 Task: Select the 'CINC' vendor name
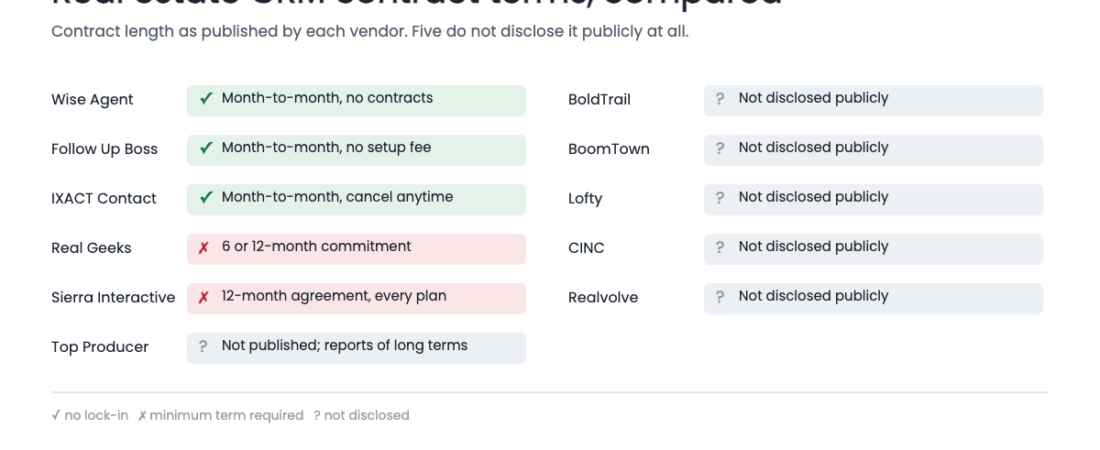coord(586,248)
